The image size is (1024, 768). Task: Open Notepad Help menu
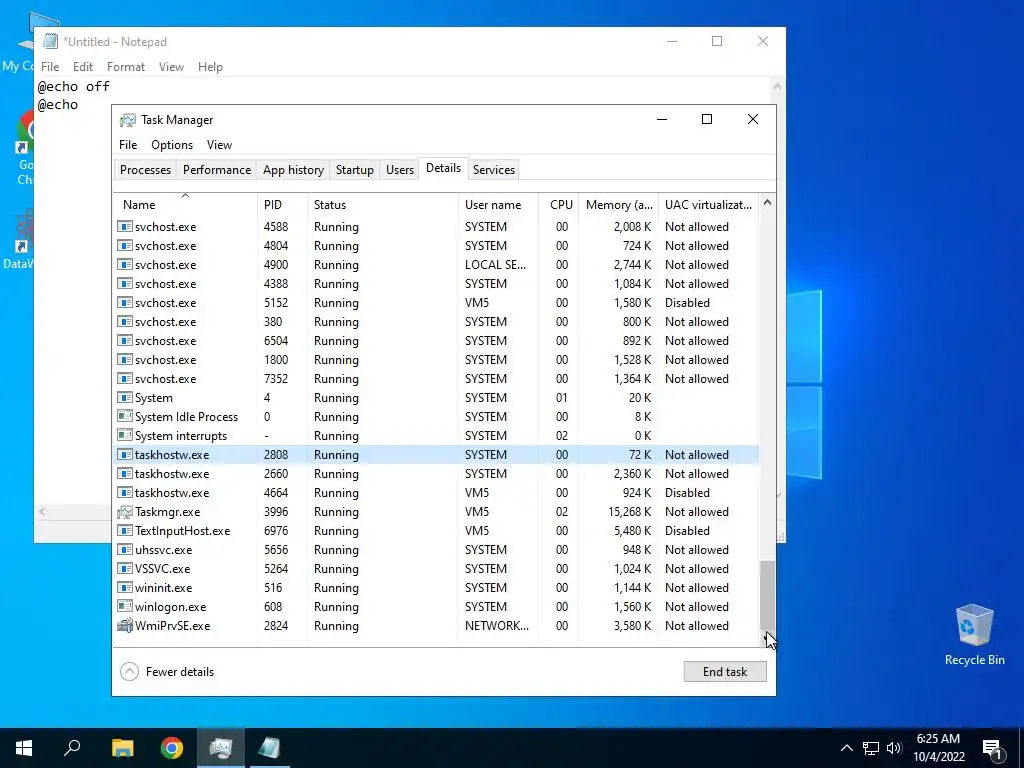tap(210, 67)
